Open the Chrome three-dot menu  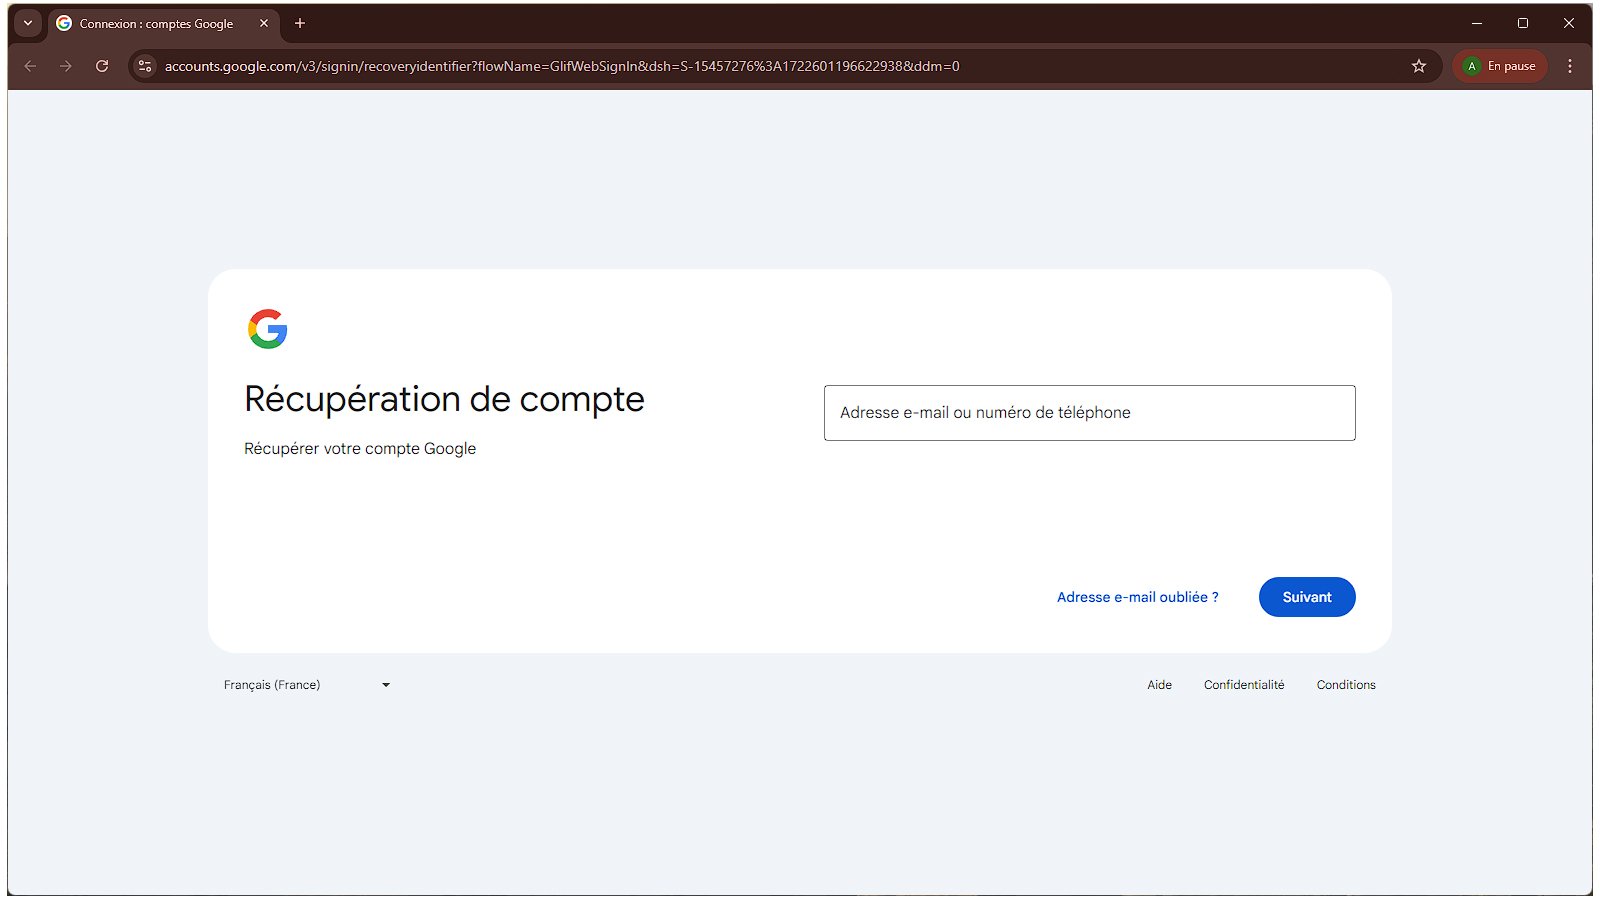(x=1569, y=66)
